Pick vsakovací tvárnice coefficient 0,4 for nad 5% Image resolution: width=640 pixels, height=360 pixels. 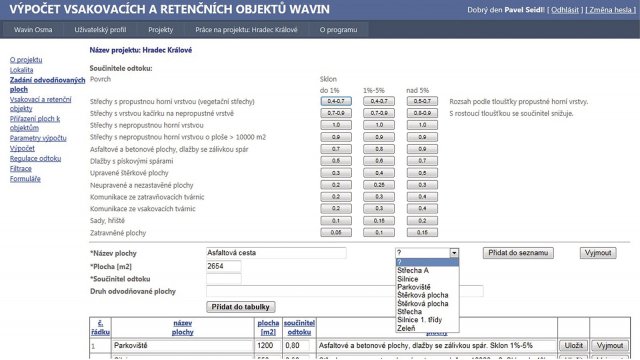click(x=422, y=209)
